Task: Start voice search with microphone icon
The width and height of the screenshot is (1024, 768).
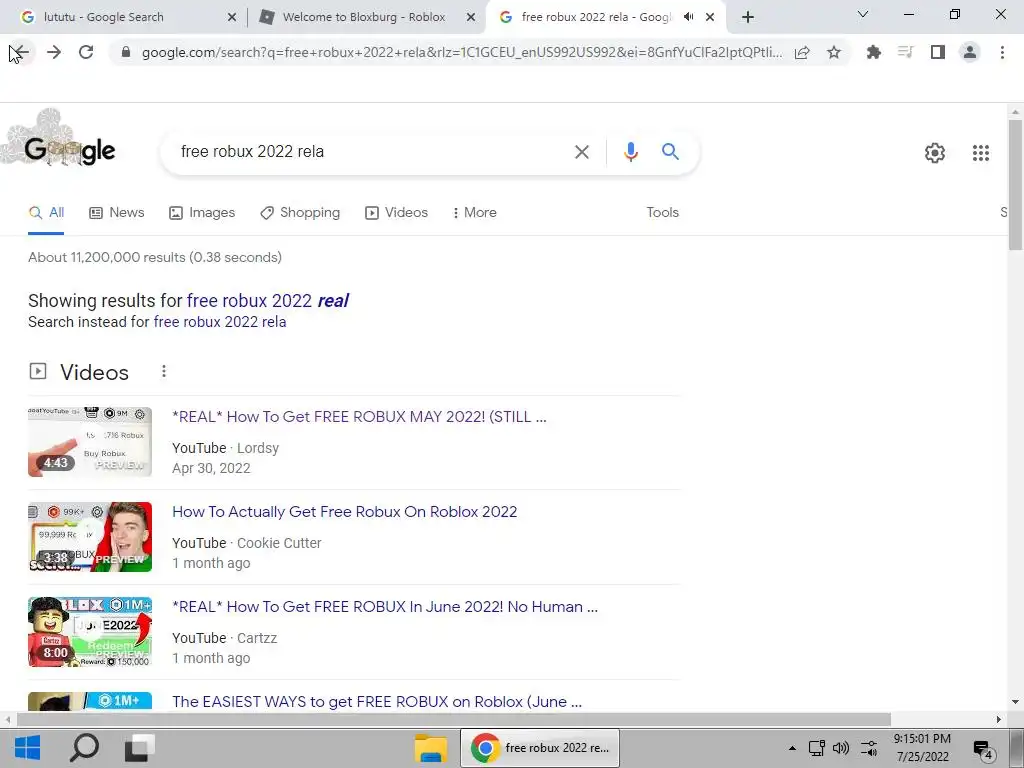Action: (630, 152)
